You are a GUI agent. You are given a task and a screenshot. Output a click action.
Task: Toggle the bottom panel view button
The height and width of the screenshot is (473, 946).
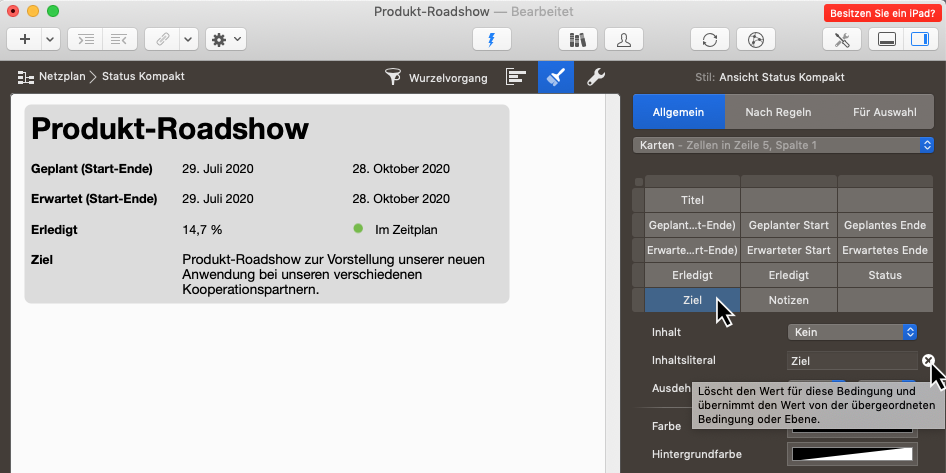coord(885,39)
